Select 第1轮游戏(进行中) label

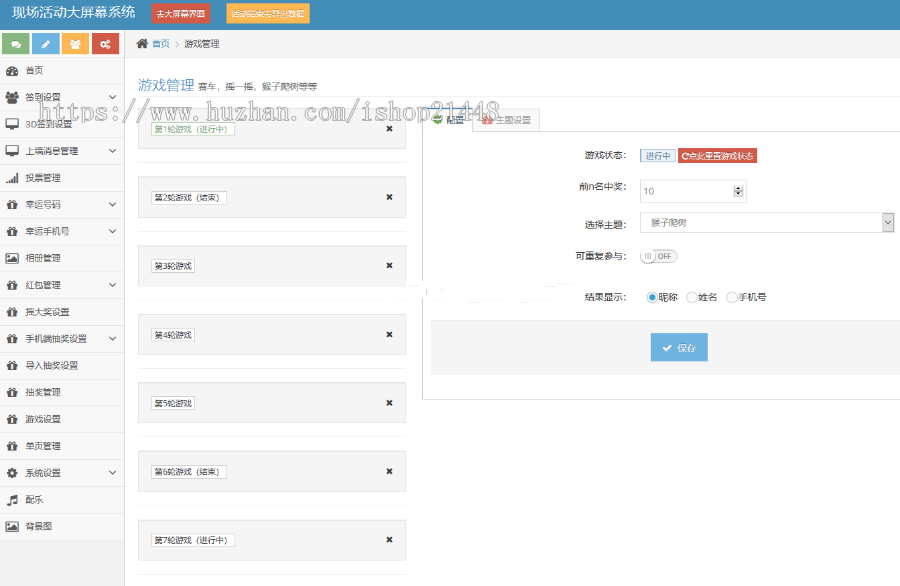[192, 129]
